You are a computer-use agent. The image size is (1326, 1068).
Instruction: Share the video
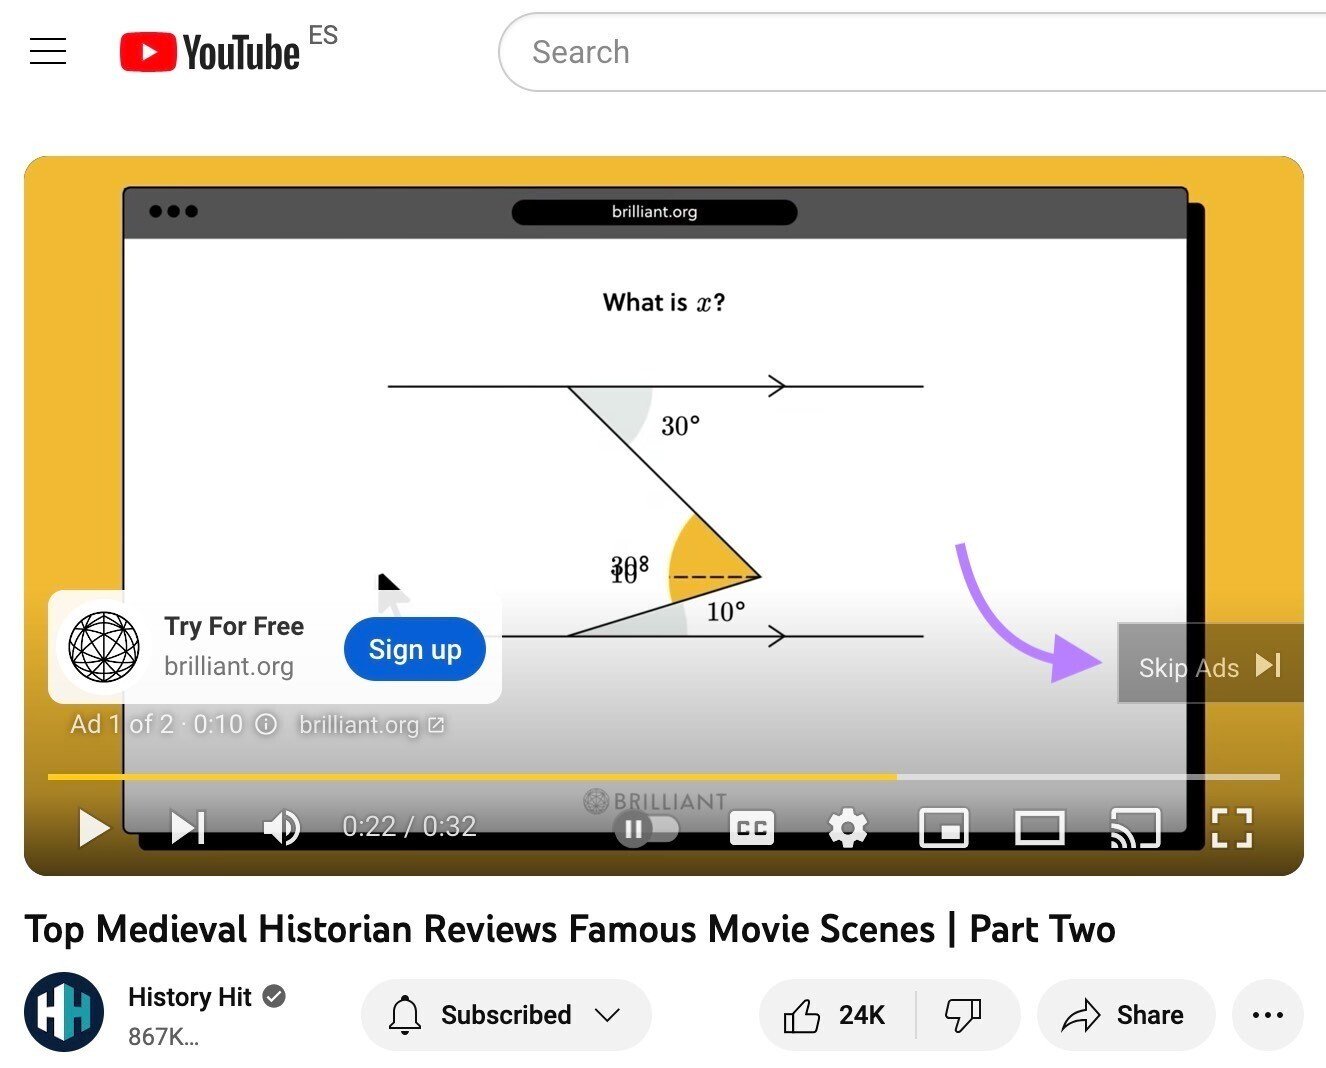tap(1126, 1014)
